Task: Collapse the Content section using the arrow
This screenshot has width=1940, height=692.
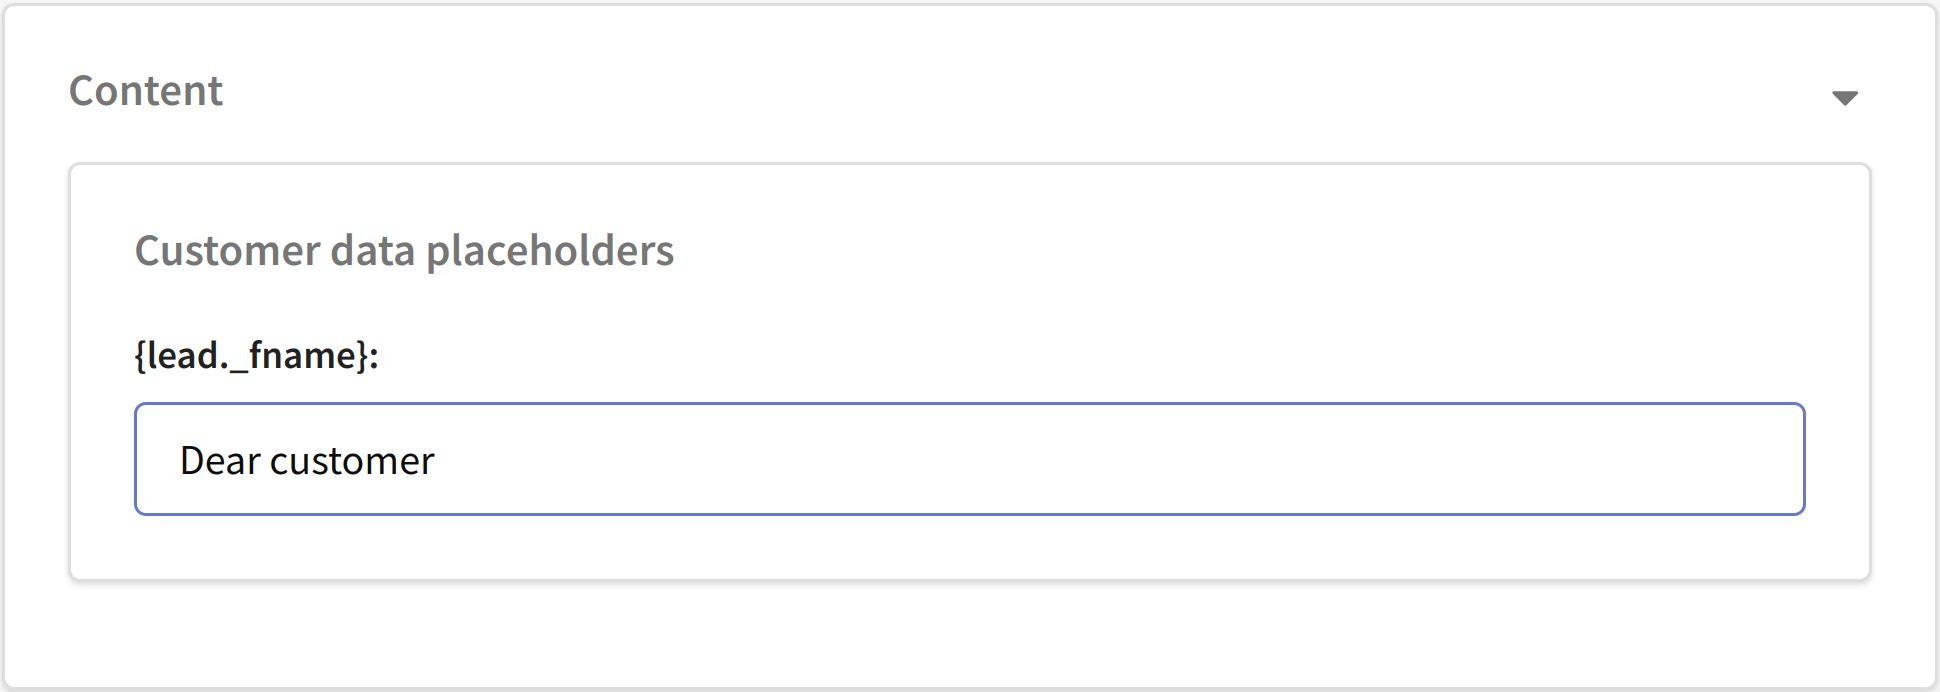Action: tap(1844, 98)
